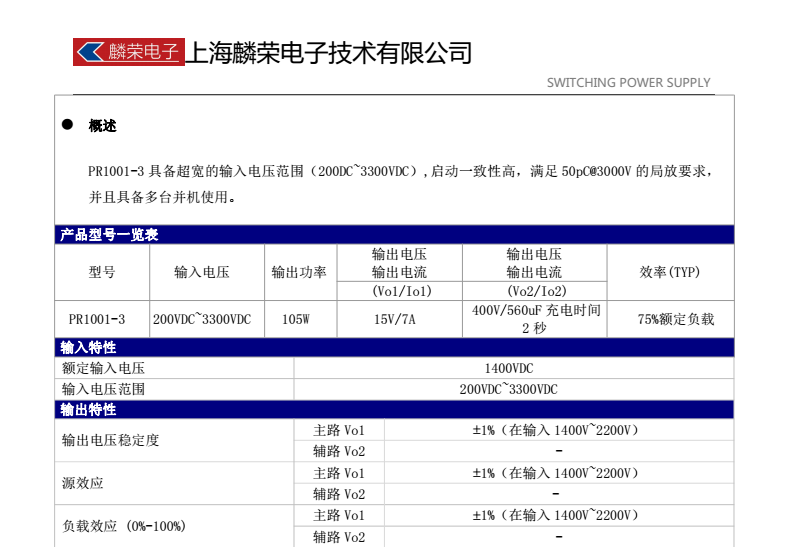Click ±1% value in 源效应 row
The image size is (789, 547).
[x=556, y=473]
